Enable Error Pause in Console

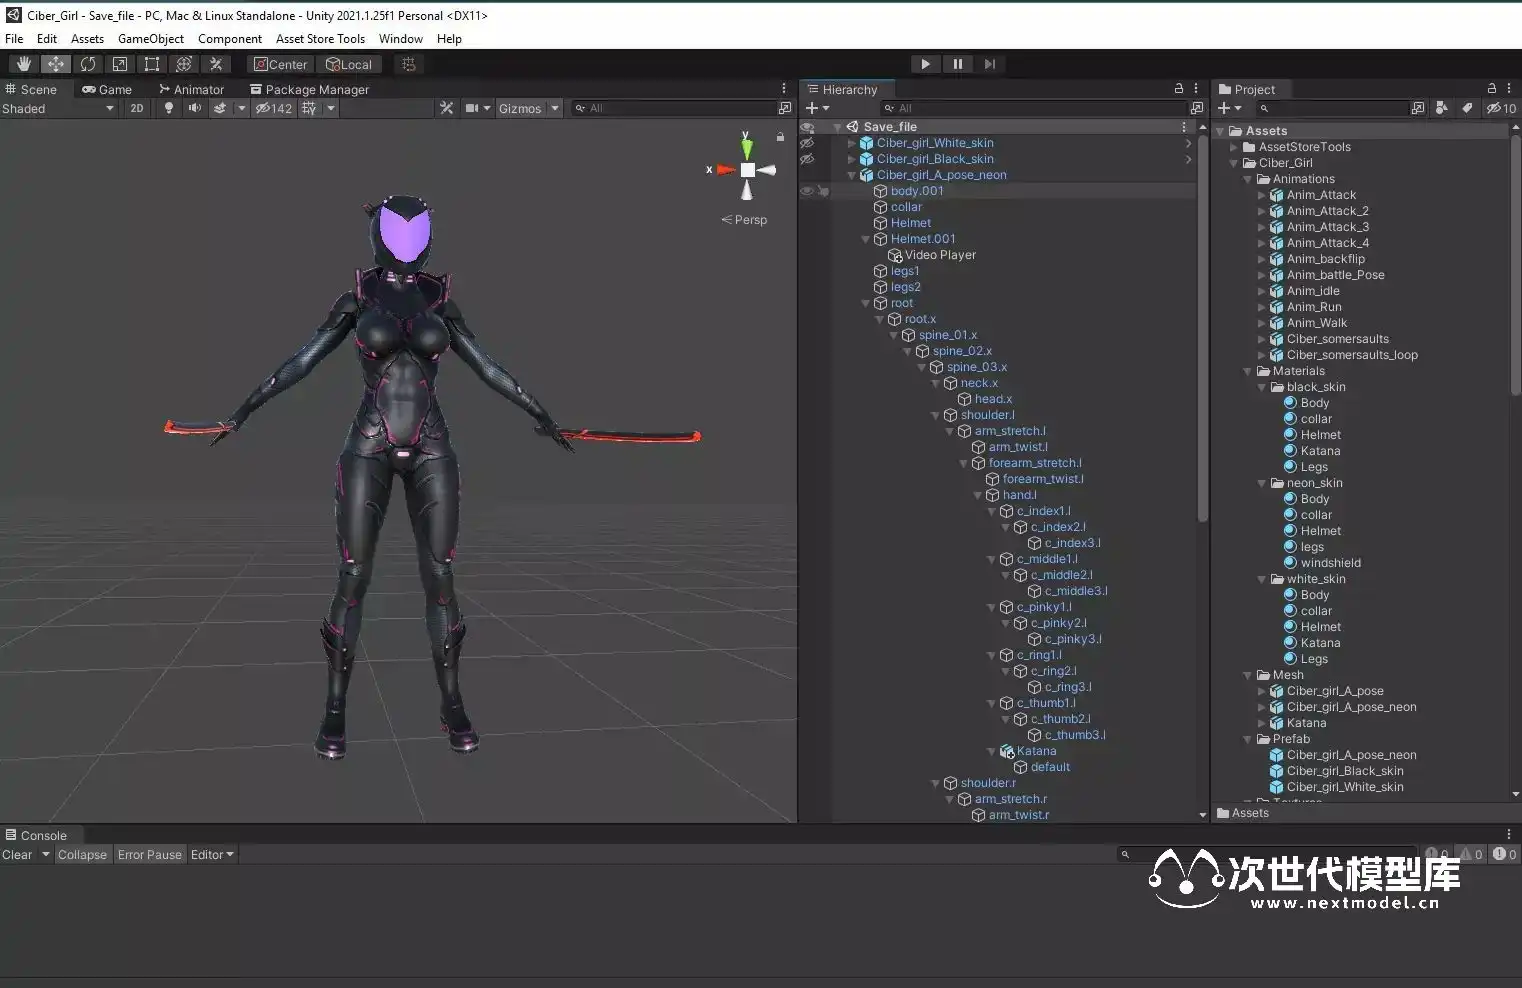pos(150,855)
